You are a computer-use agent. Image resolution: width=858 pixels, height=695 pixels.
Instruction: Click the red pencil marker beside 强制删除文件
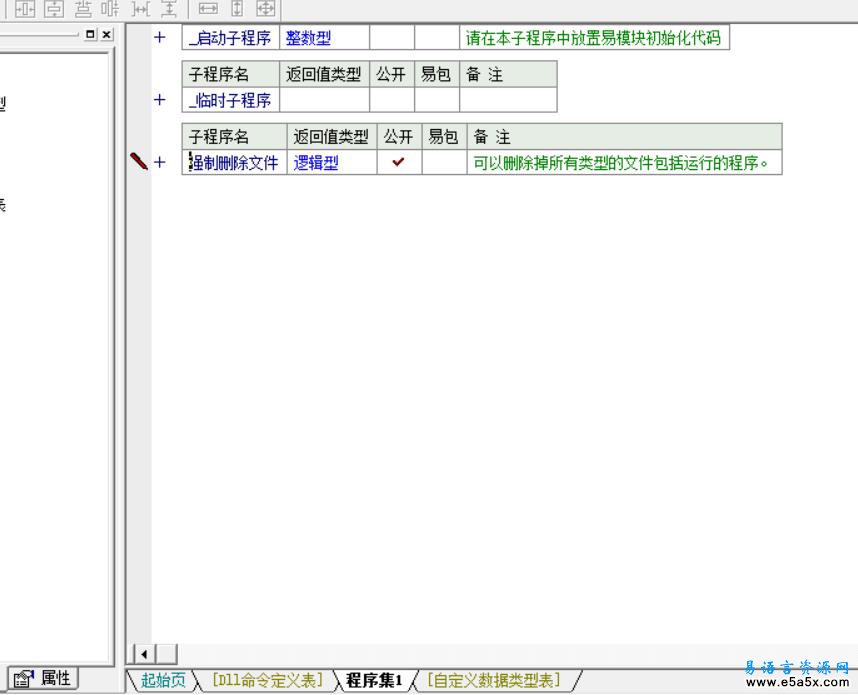[140, 162]
